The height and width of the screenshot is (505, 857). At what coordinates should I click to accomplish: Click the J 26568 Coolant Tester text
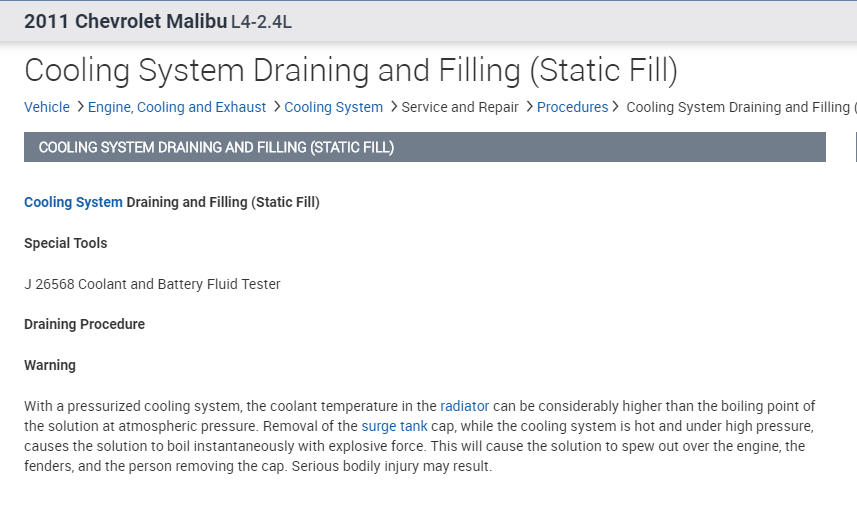point(152,284)
